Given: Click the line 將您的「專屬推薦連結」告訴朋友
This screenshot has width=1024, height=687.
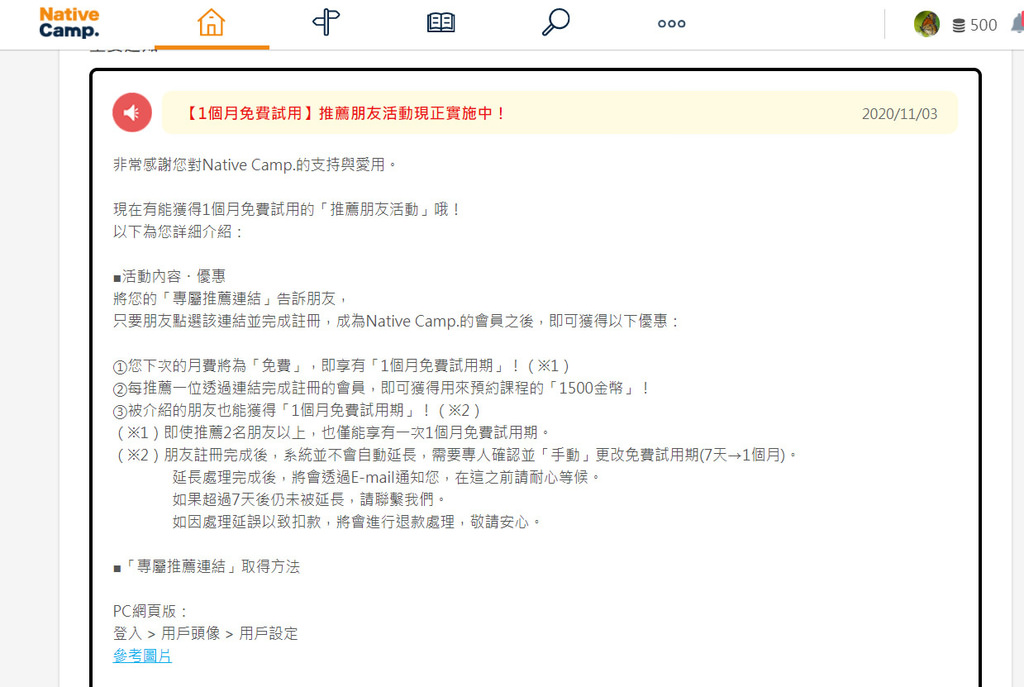Looking at the screenshot, I should pyautogui.click(x=231, y=298).
